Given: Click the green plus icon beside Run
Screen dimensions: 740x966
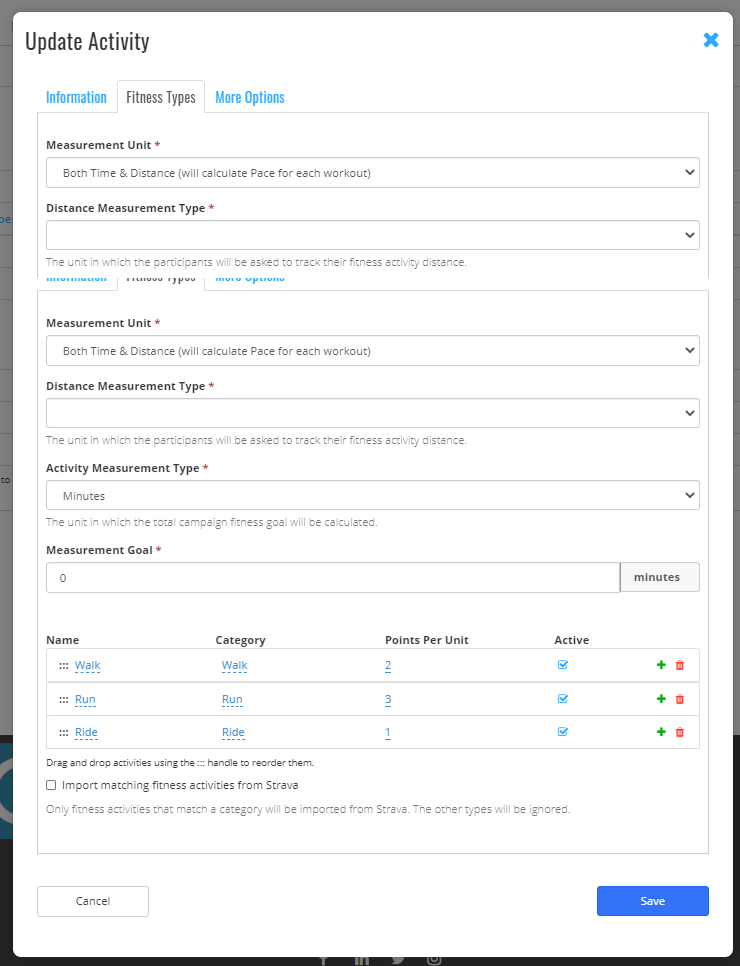Looking at the screenshot, I should point(660,698).
